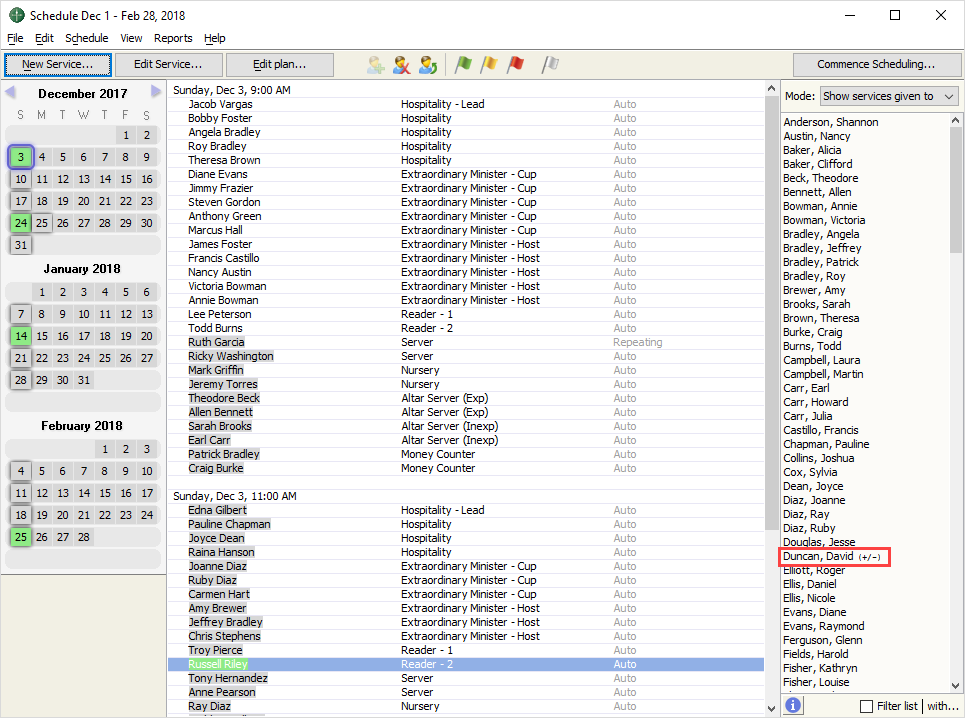Click the Commence Scheduling button
Screen dimensions: 965x718
click(875, 64)
